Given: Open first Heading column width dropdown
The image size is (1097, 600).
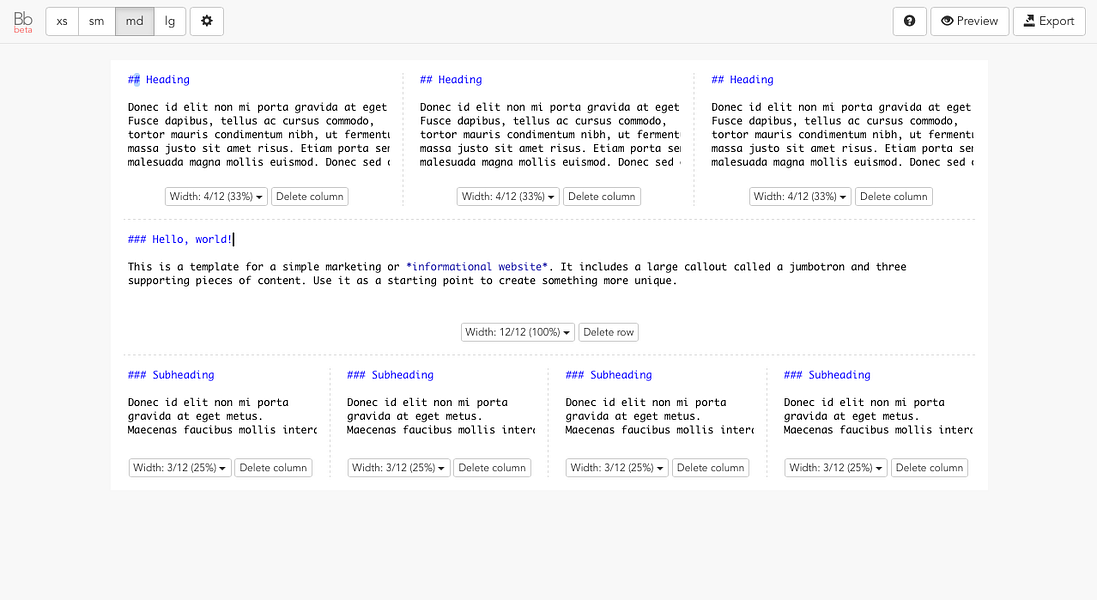Looking at the screenshot, I should point(216,197).
